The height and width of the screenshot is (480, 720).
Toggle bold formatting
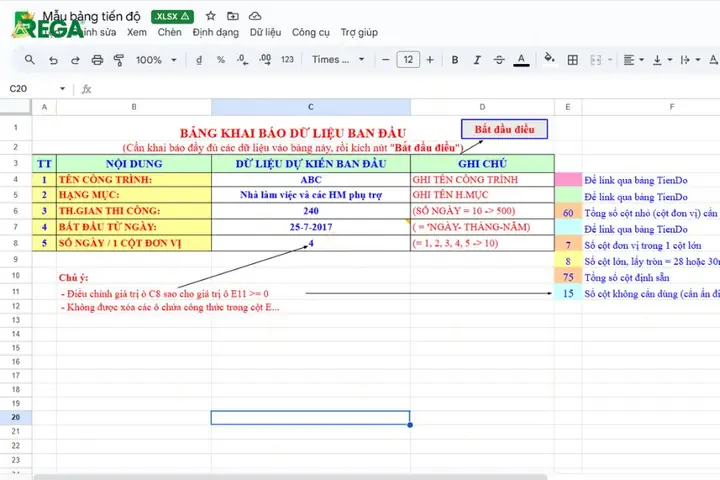pos(455,60)
